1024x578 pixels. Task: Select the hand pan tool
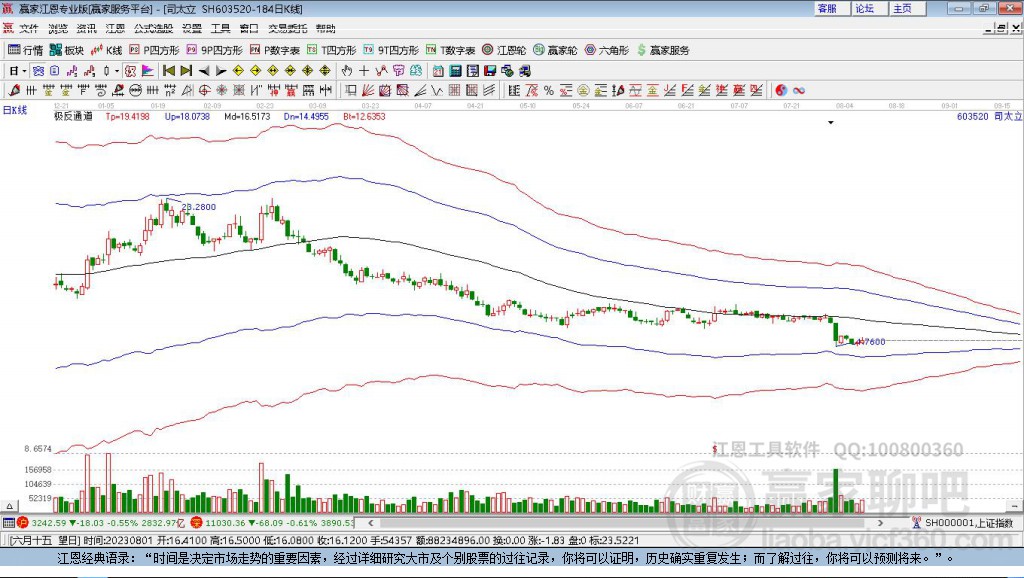point(347,71)
